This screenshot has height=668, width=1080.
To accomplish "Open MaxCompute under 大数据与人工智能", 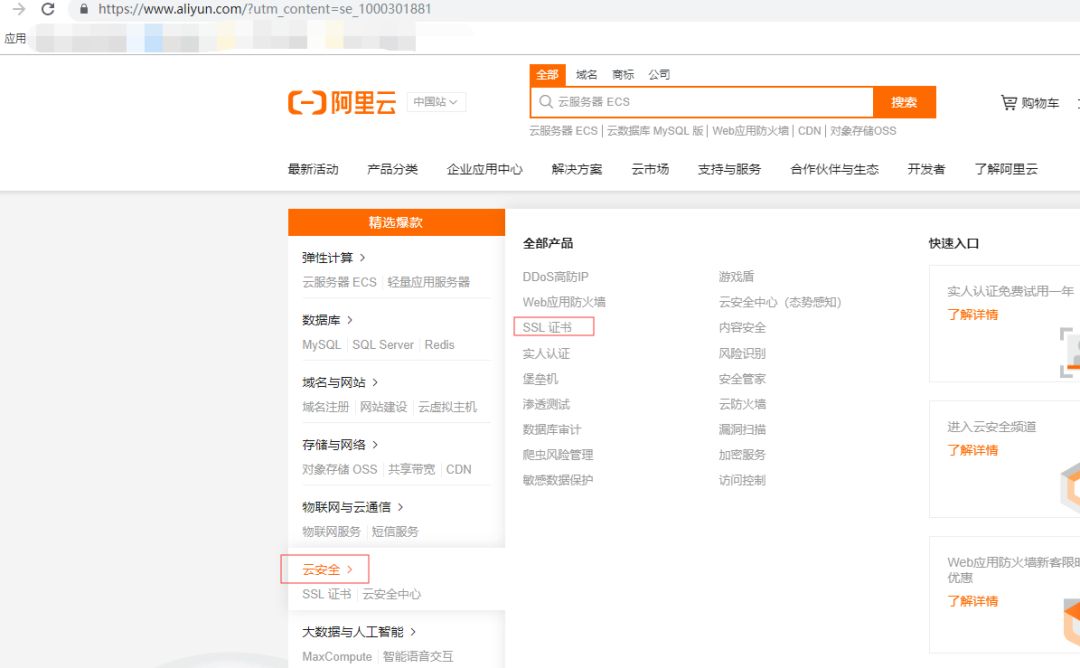I will click(x=337, y=657).
